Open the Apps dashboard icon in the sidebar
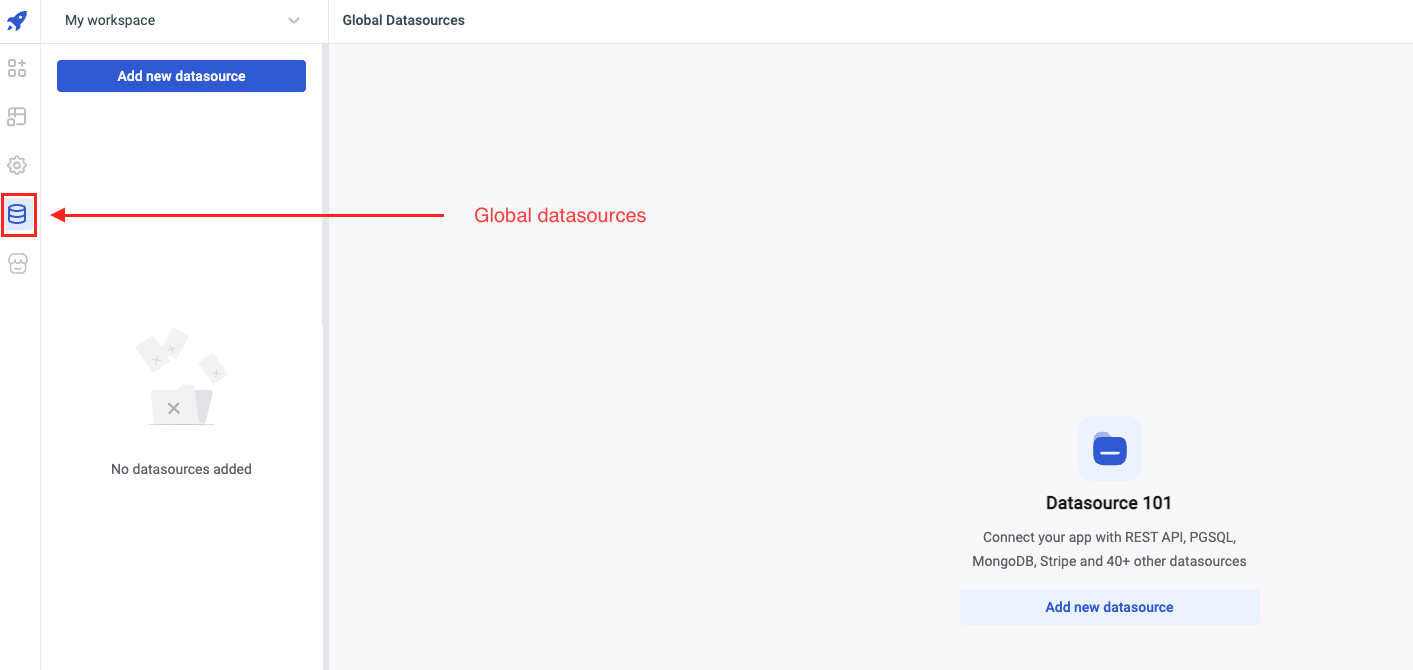Image resolution: width=1413 pixels, height=670 pixels. coord(17,68)
